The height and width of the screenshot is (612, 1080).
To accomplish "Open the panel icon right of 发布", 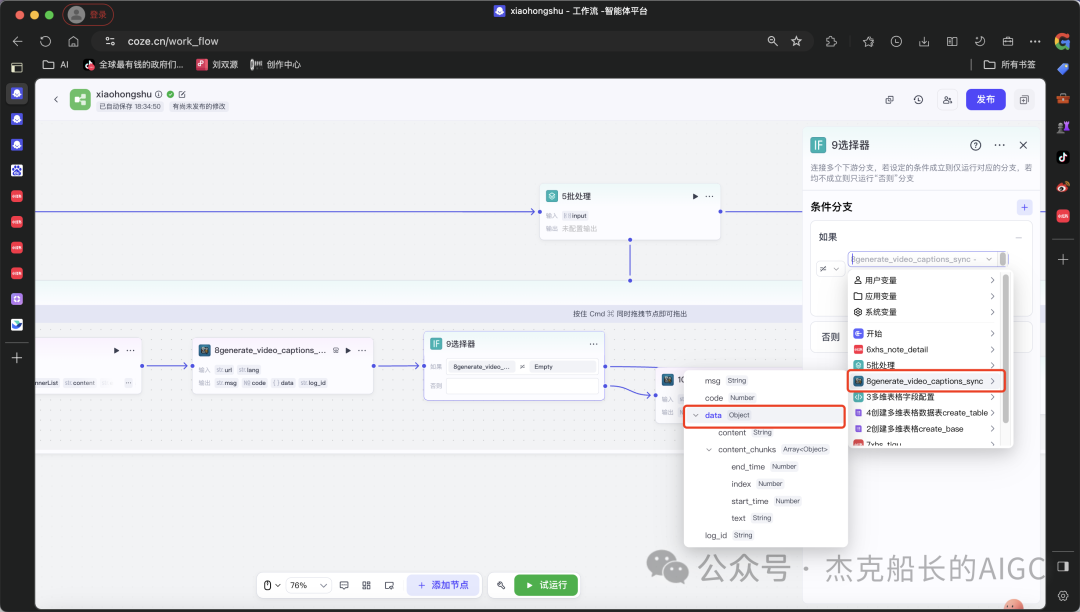I will pos(1024,100).
